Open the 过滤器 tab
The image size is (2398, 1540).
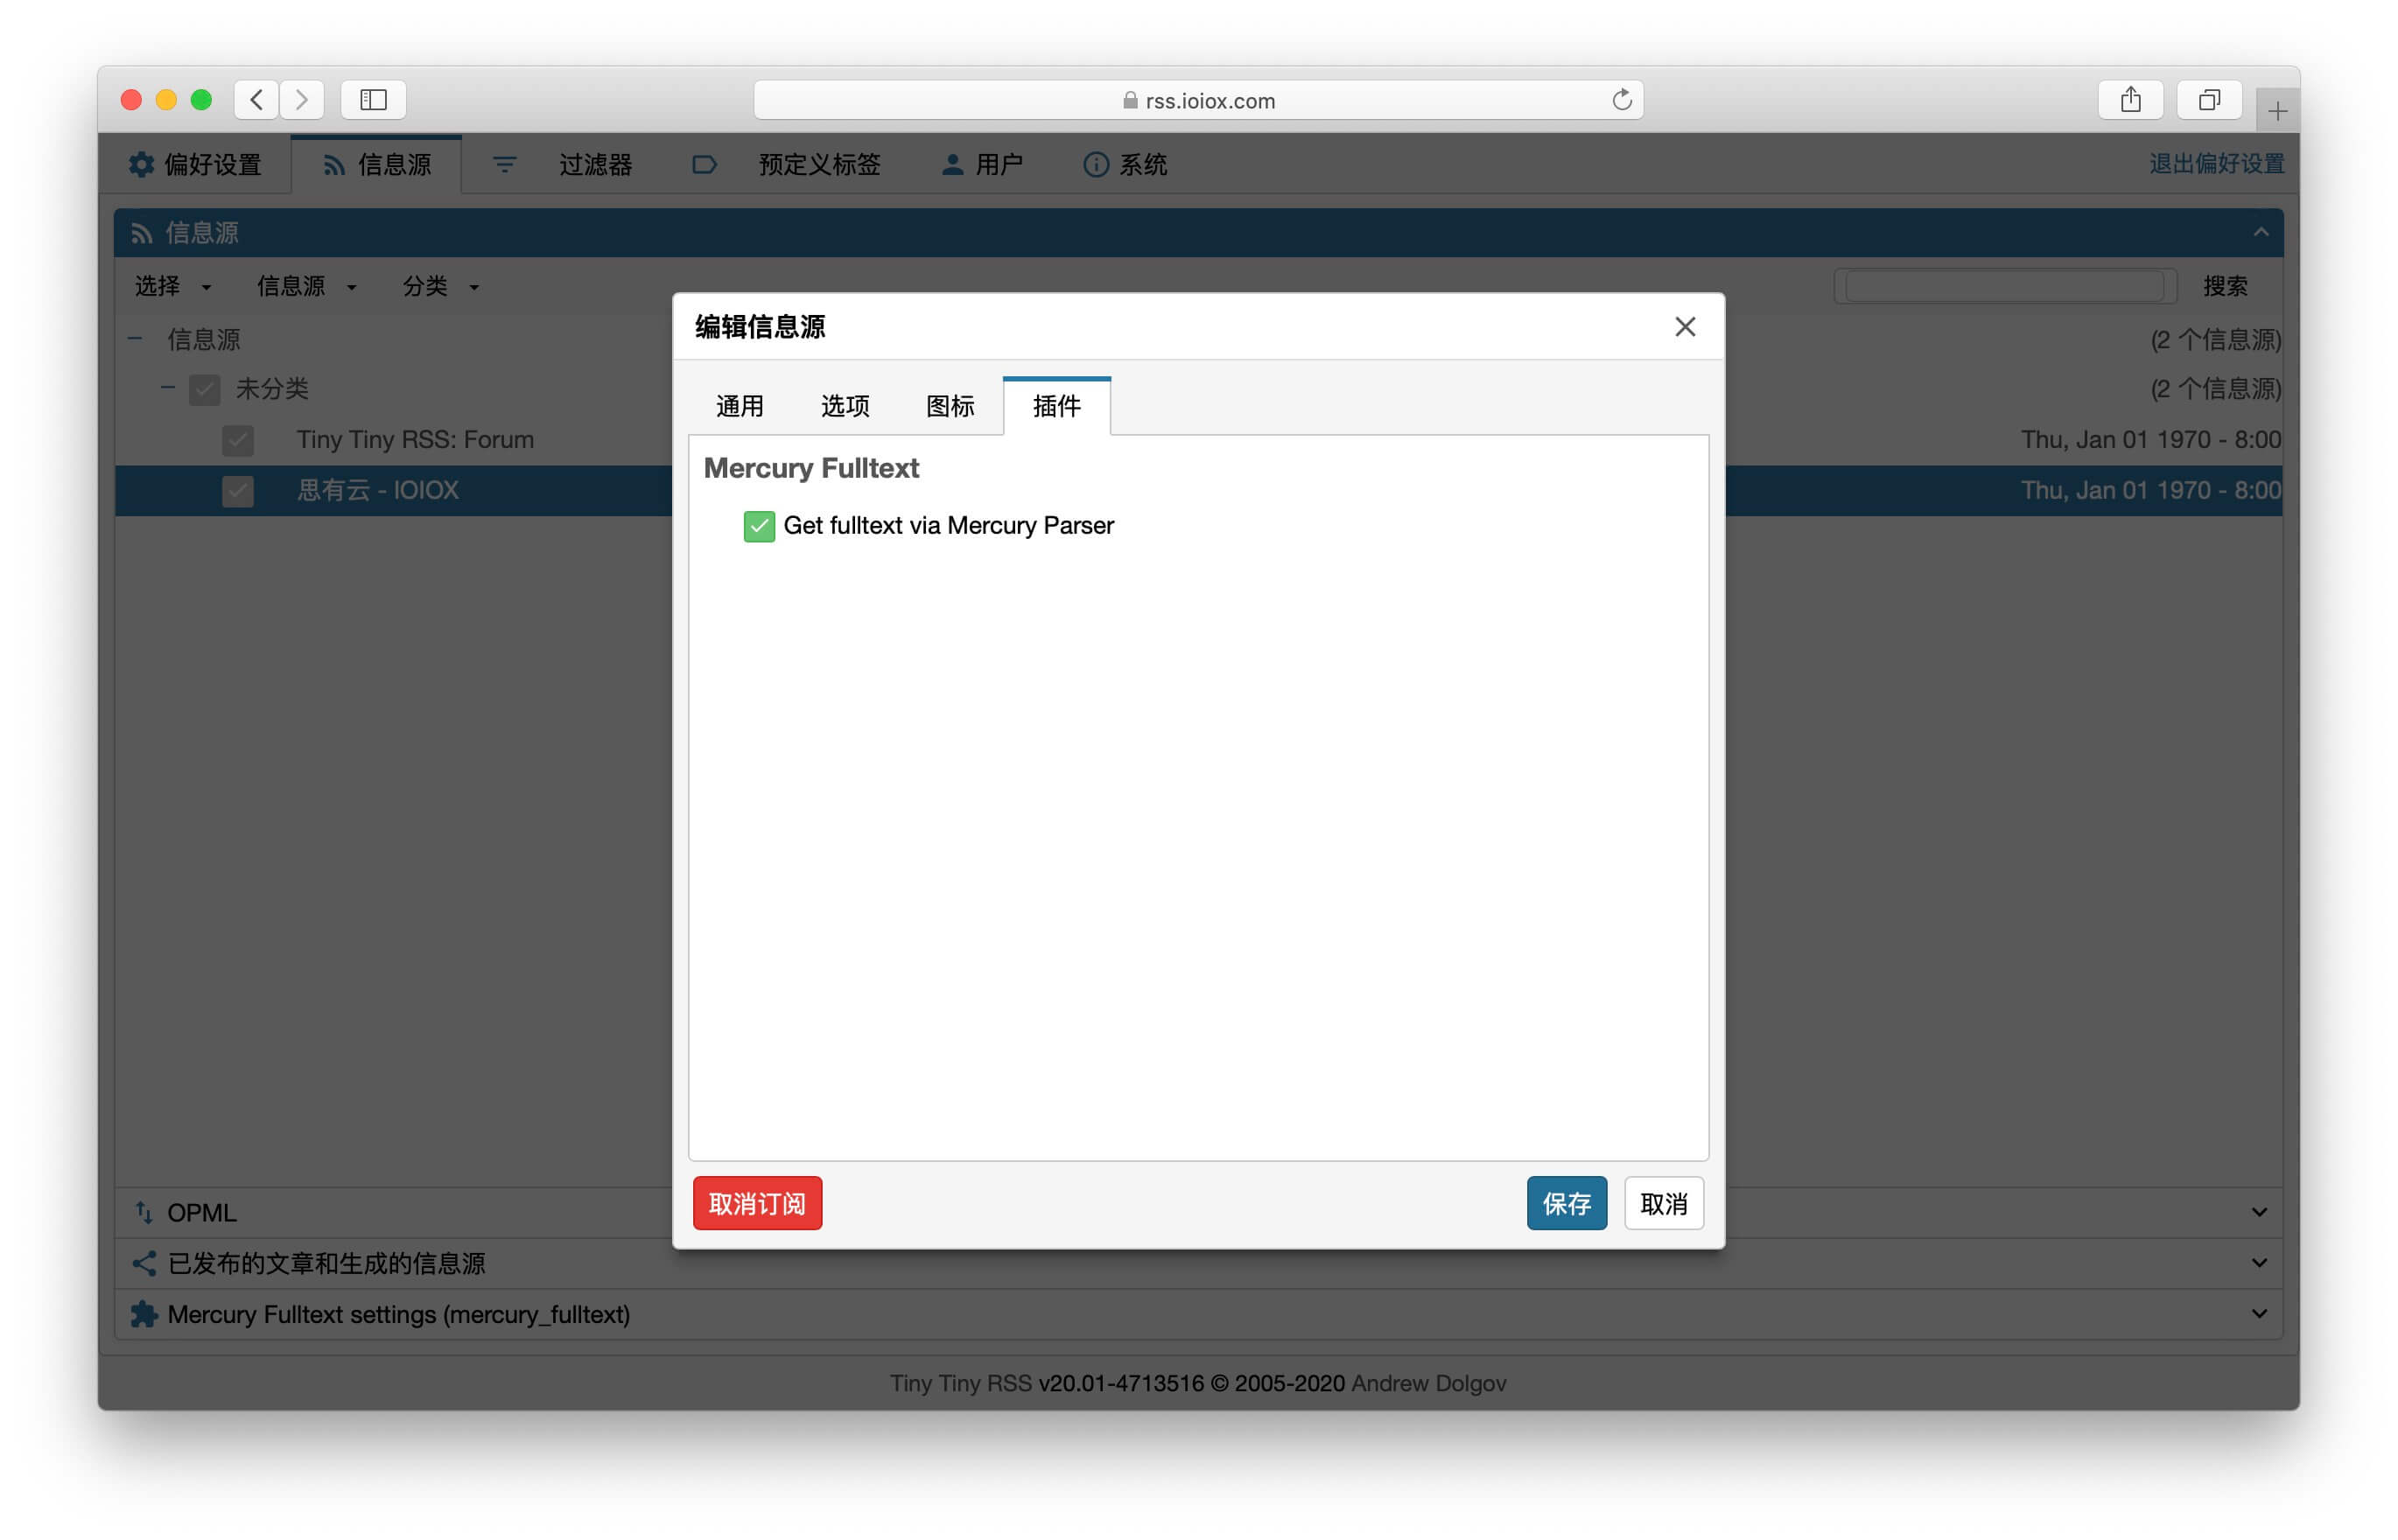562,165
